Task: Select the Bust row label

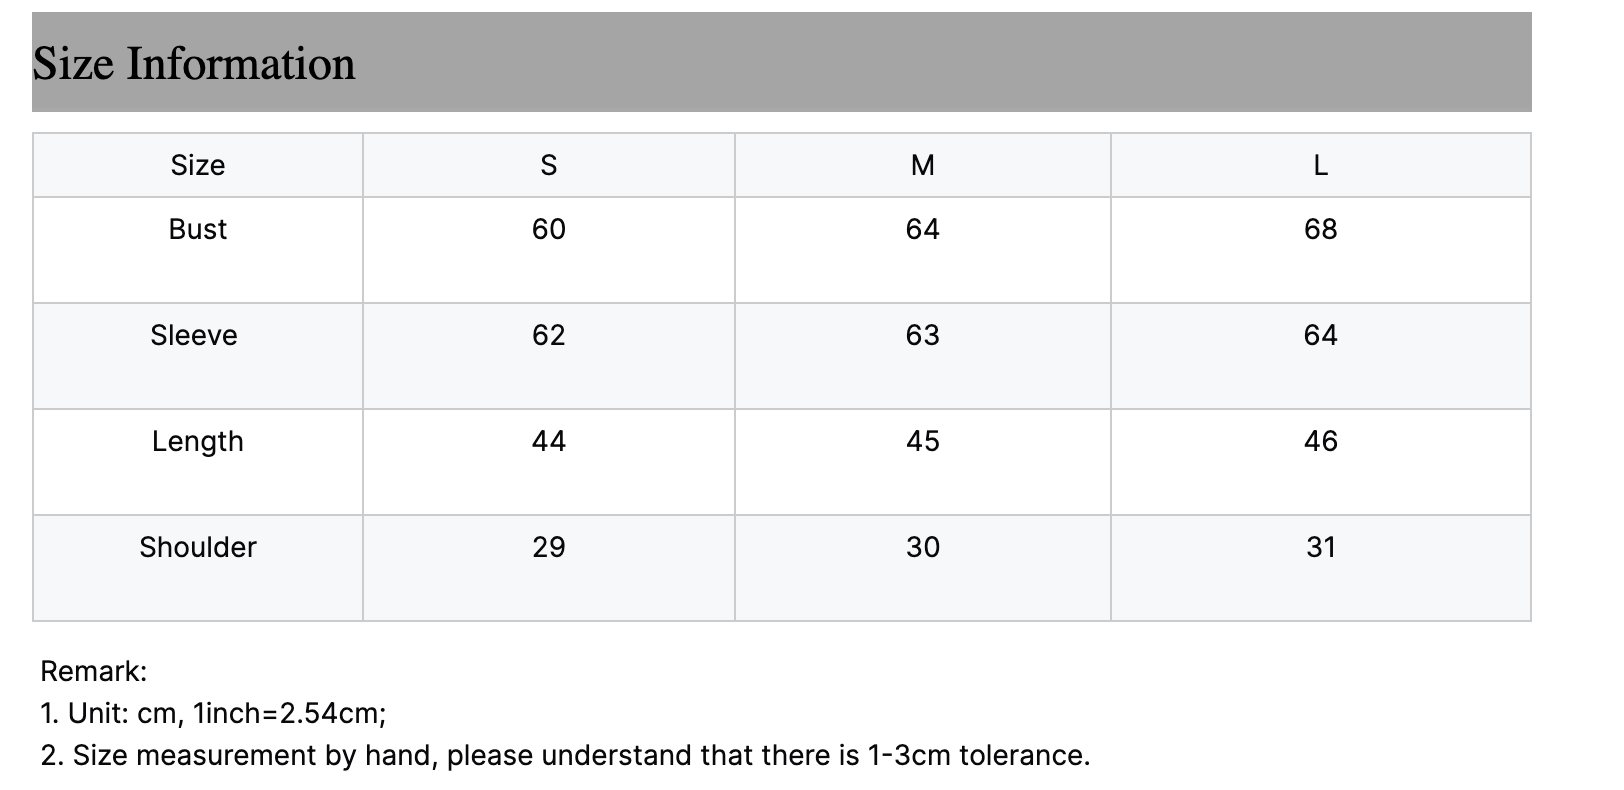Action: pos(198,229)
